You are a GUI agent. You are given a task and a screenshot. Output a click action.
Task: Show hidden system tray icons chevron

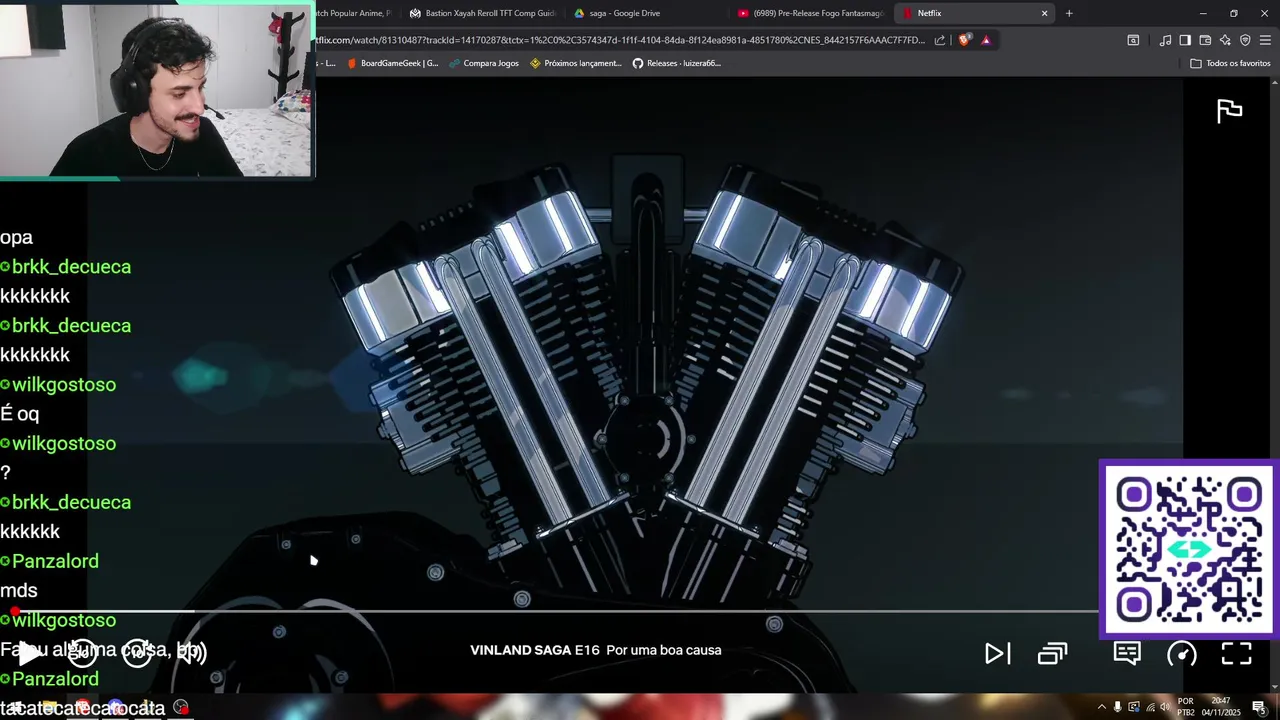[x=1101, y=707]
